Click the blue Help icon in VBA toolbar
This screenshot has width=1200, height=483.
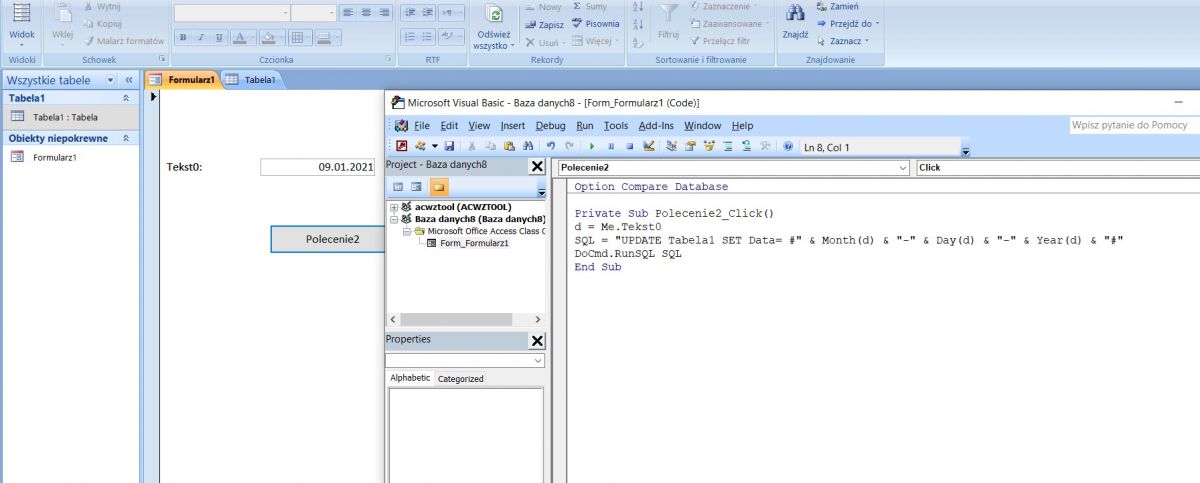point(788,146)
